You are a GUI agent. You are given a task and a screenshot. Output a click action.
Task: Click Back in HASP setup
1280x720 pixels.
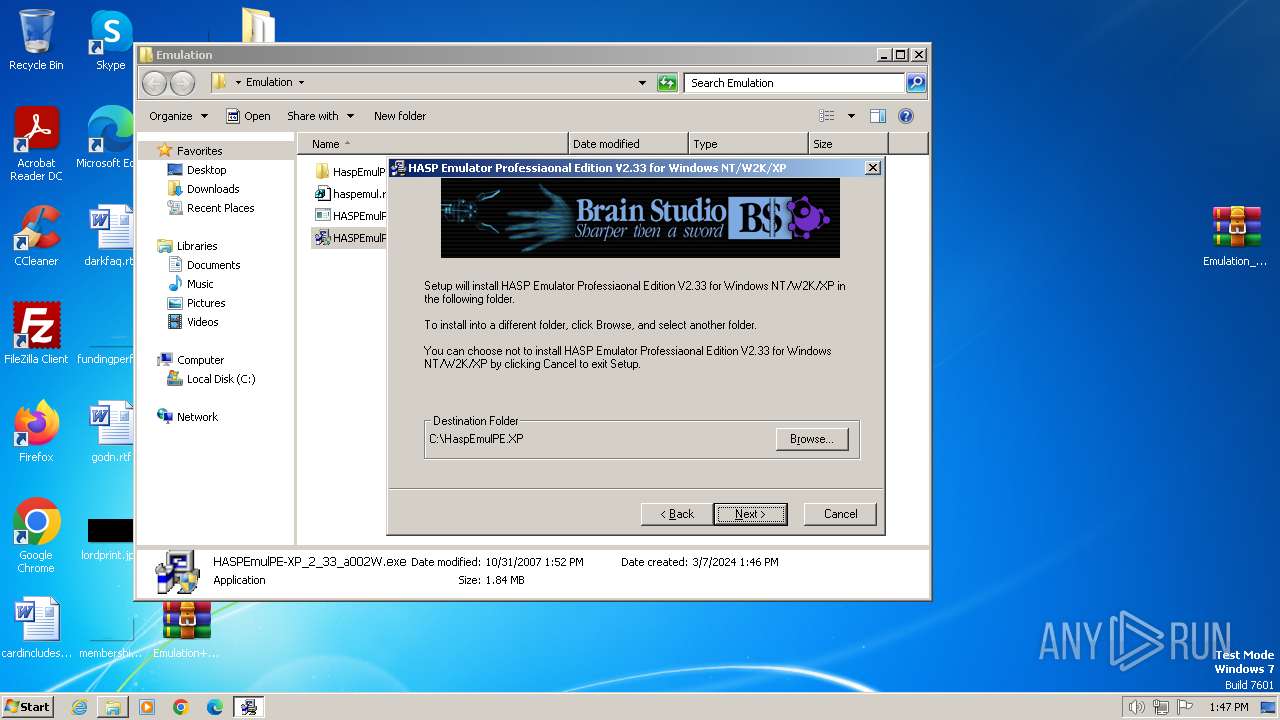(677, 514)
